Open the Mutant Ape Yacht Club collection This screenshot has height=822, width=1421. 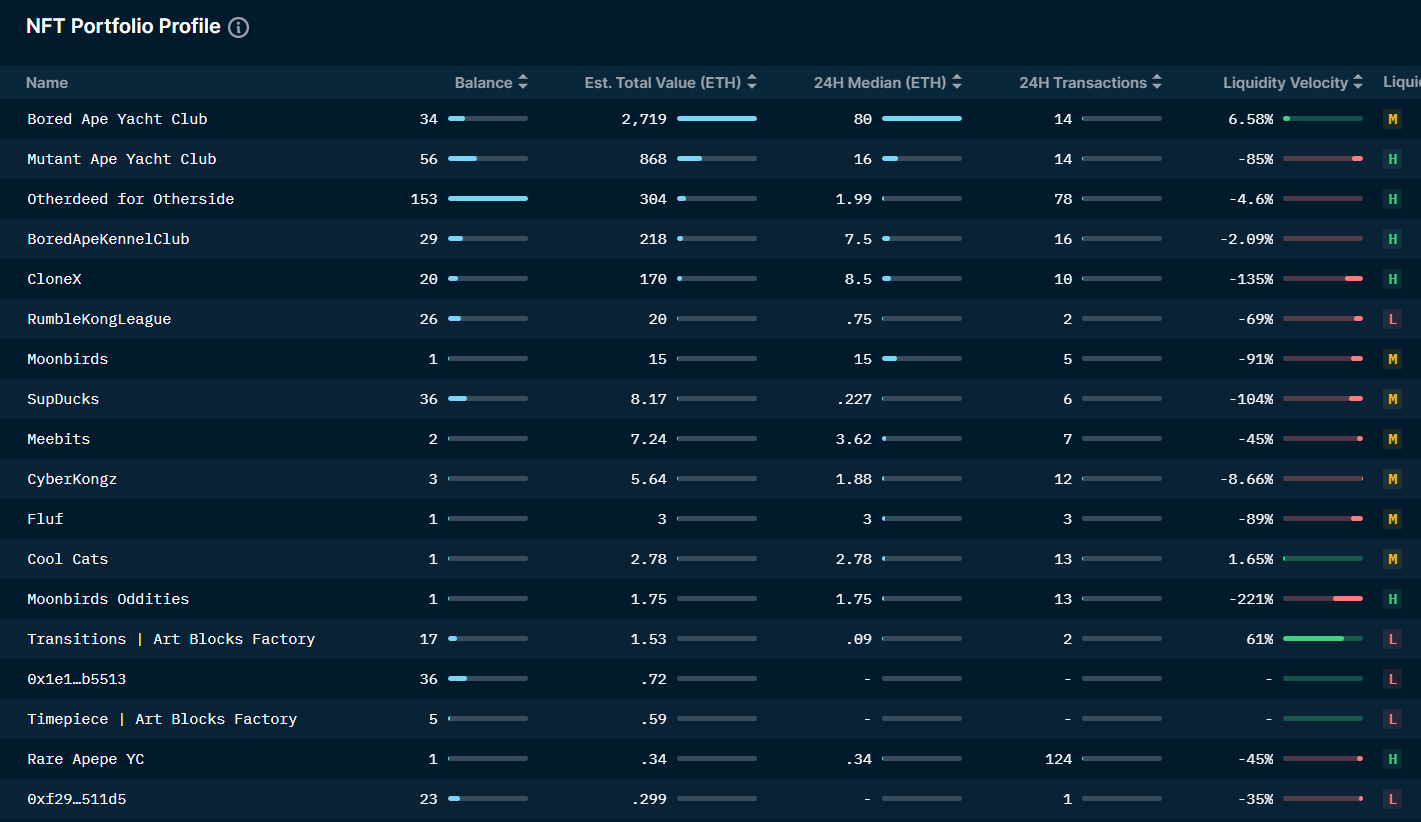(122, 159)
